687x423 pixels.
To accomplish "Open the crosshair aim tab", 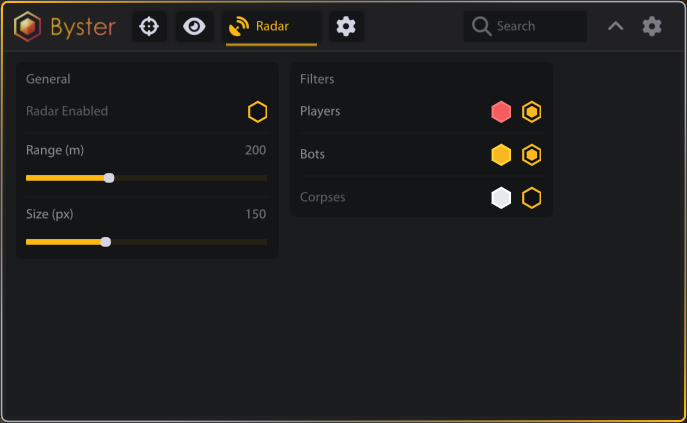I will (x=149, y=27).
